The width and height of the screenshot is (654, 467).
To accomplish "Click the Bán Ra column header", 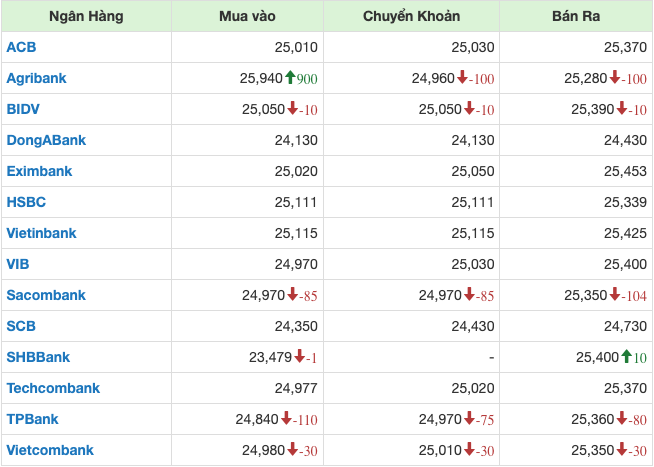I will (x=575, y=16).
